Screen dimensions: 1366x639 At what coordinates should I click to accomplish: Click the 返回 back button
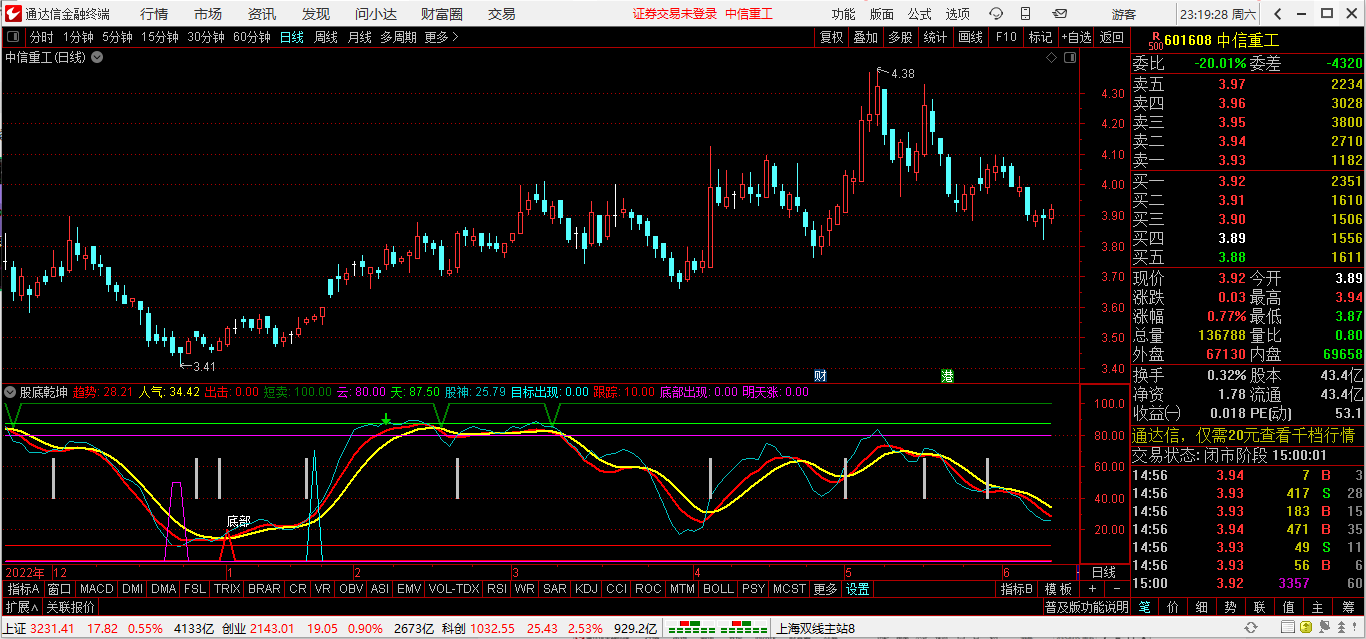tap(1112, 37)
